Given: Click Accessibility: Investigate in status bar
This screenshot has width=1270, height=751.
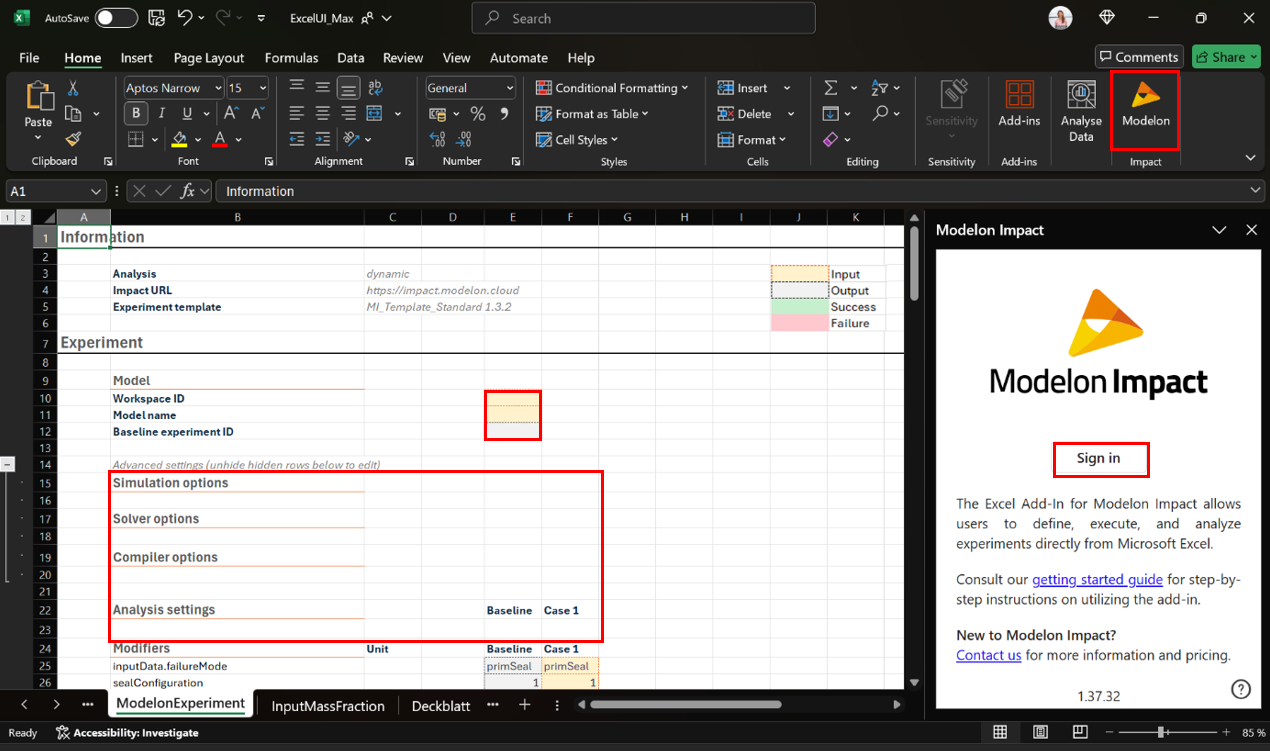Looking at the screenshot, I should [127, 733].
